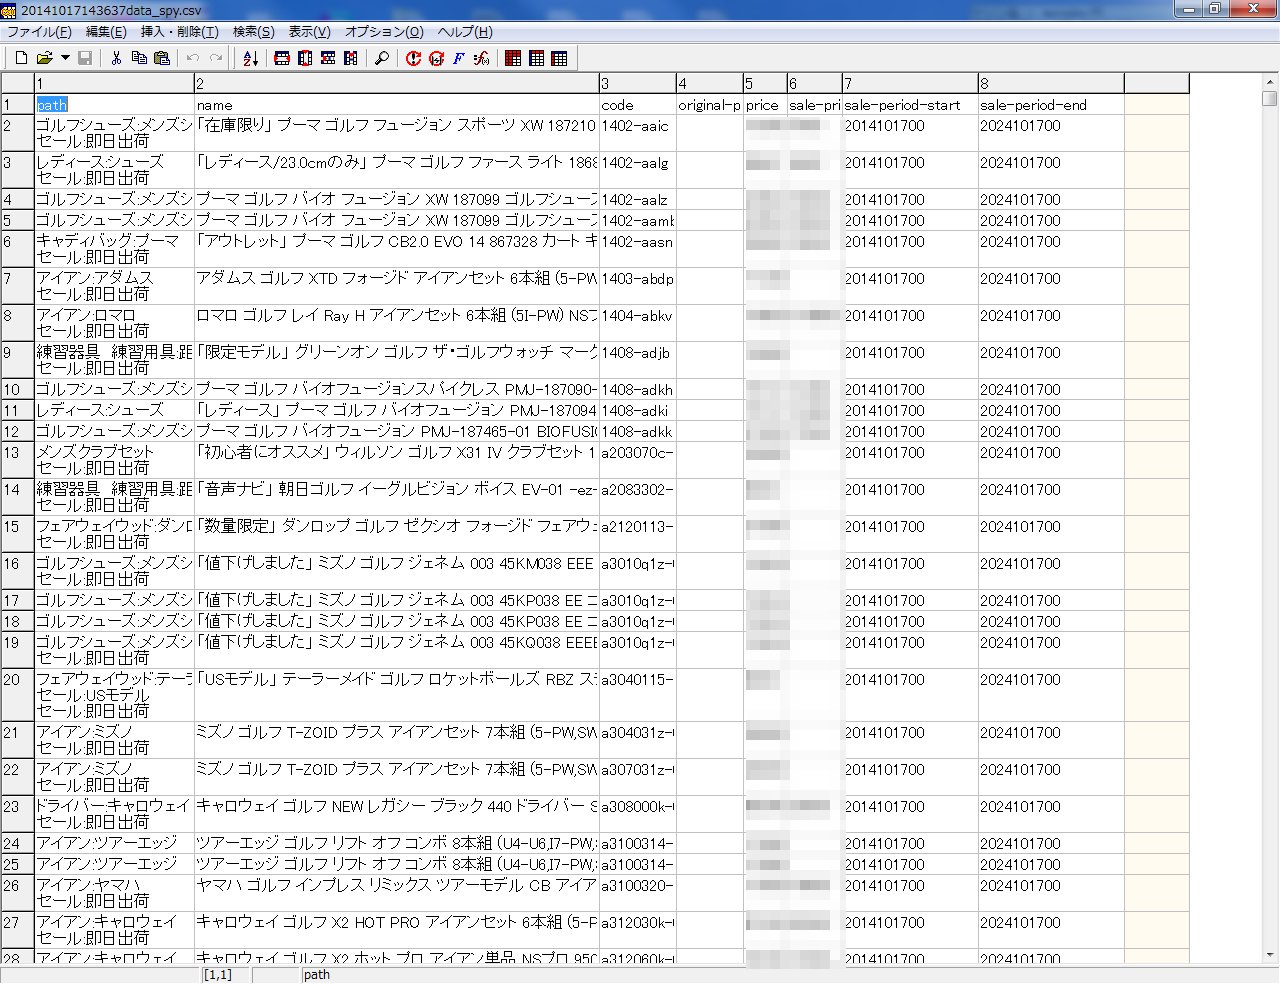
Task: Select row 14 name cell 音声ナビ 朝日ゴルフ
Action: click(397, 497)
